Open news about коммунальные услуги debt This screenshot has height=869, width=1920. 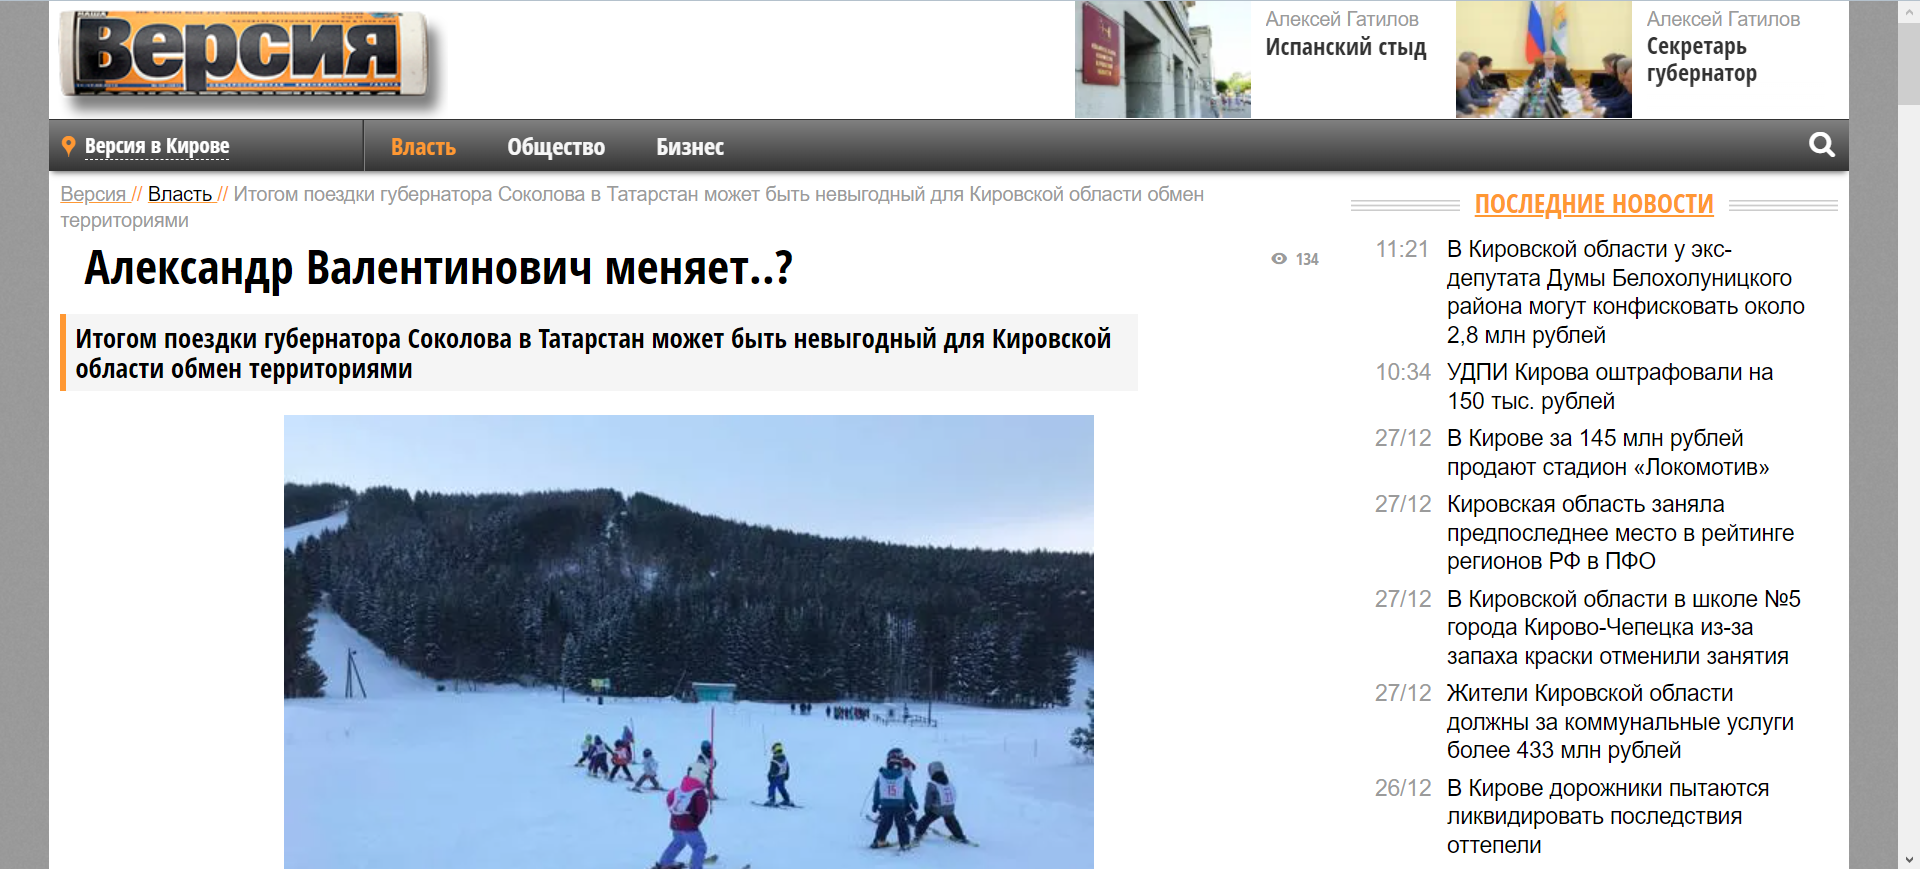point(1620,722)
